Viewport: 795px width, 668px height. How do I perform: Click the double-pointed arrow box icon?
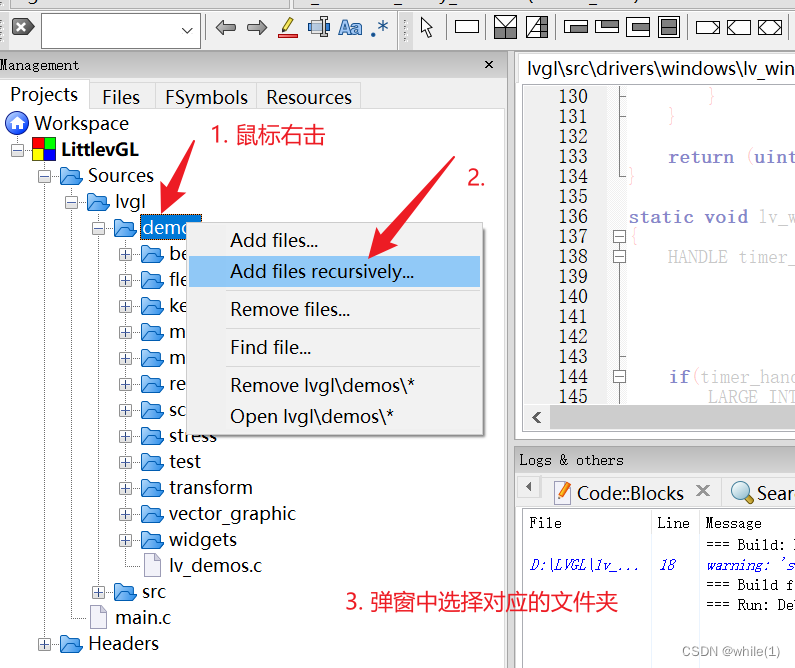point(770,27)
